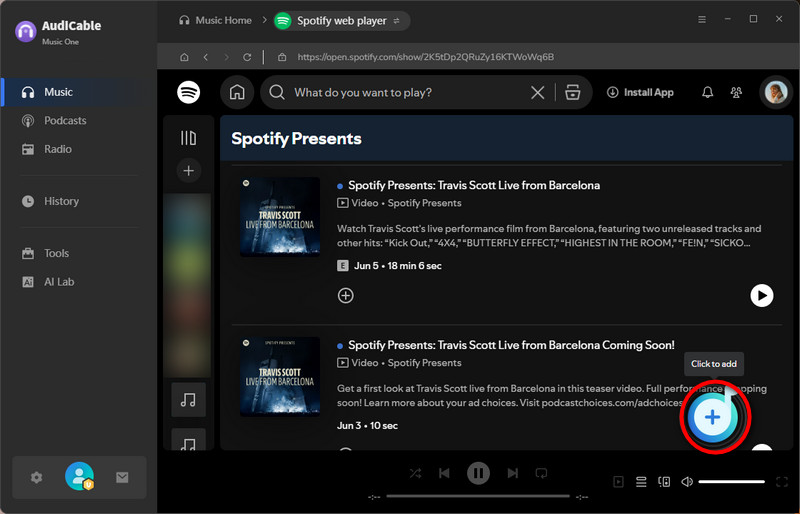
Task: Go back using the browser back arrow
Action: pos(206,57)
